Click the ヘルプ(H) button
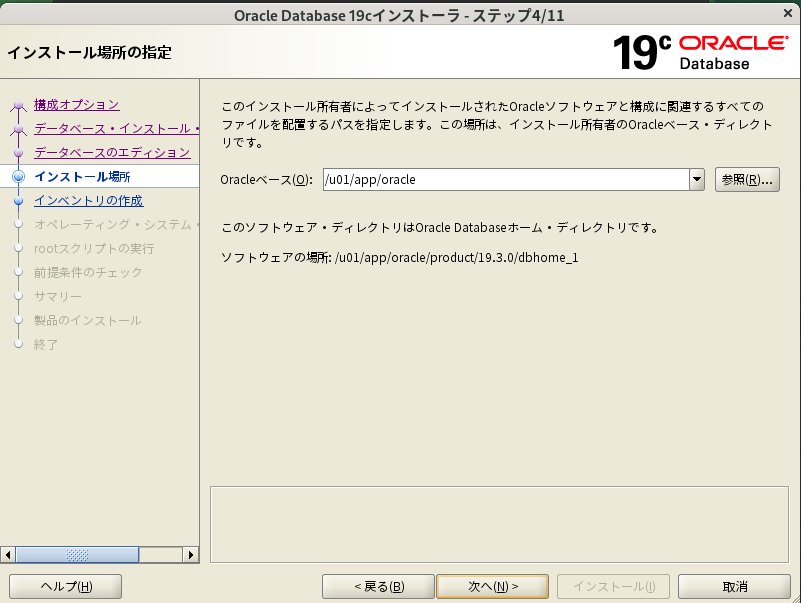Image resolution: width=801 pixels, height=603 pixels. tap(65, 586)
